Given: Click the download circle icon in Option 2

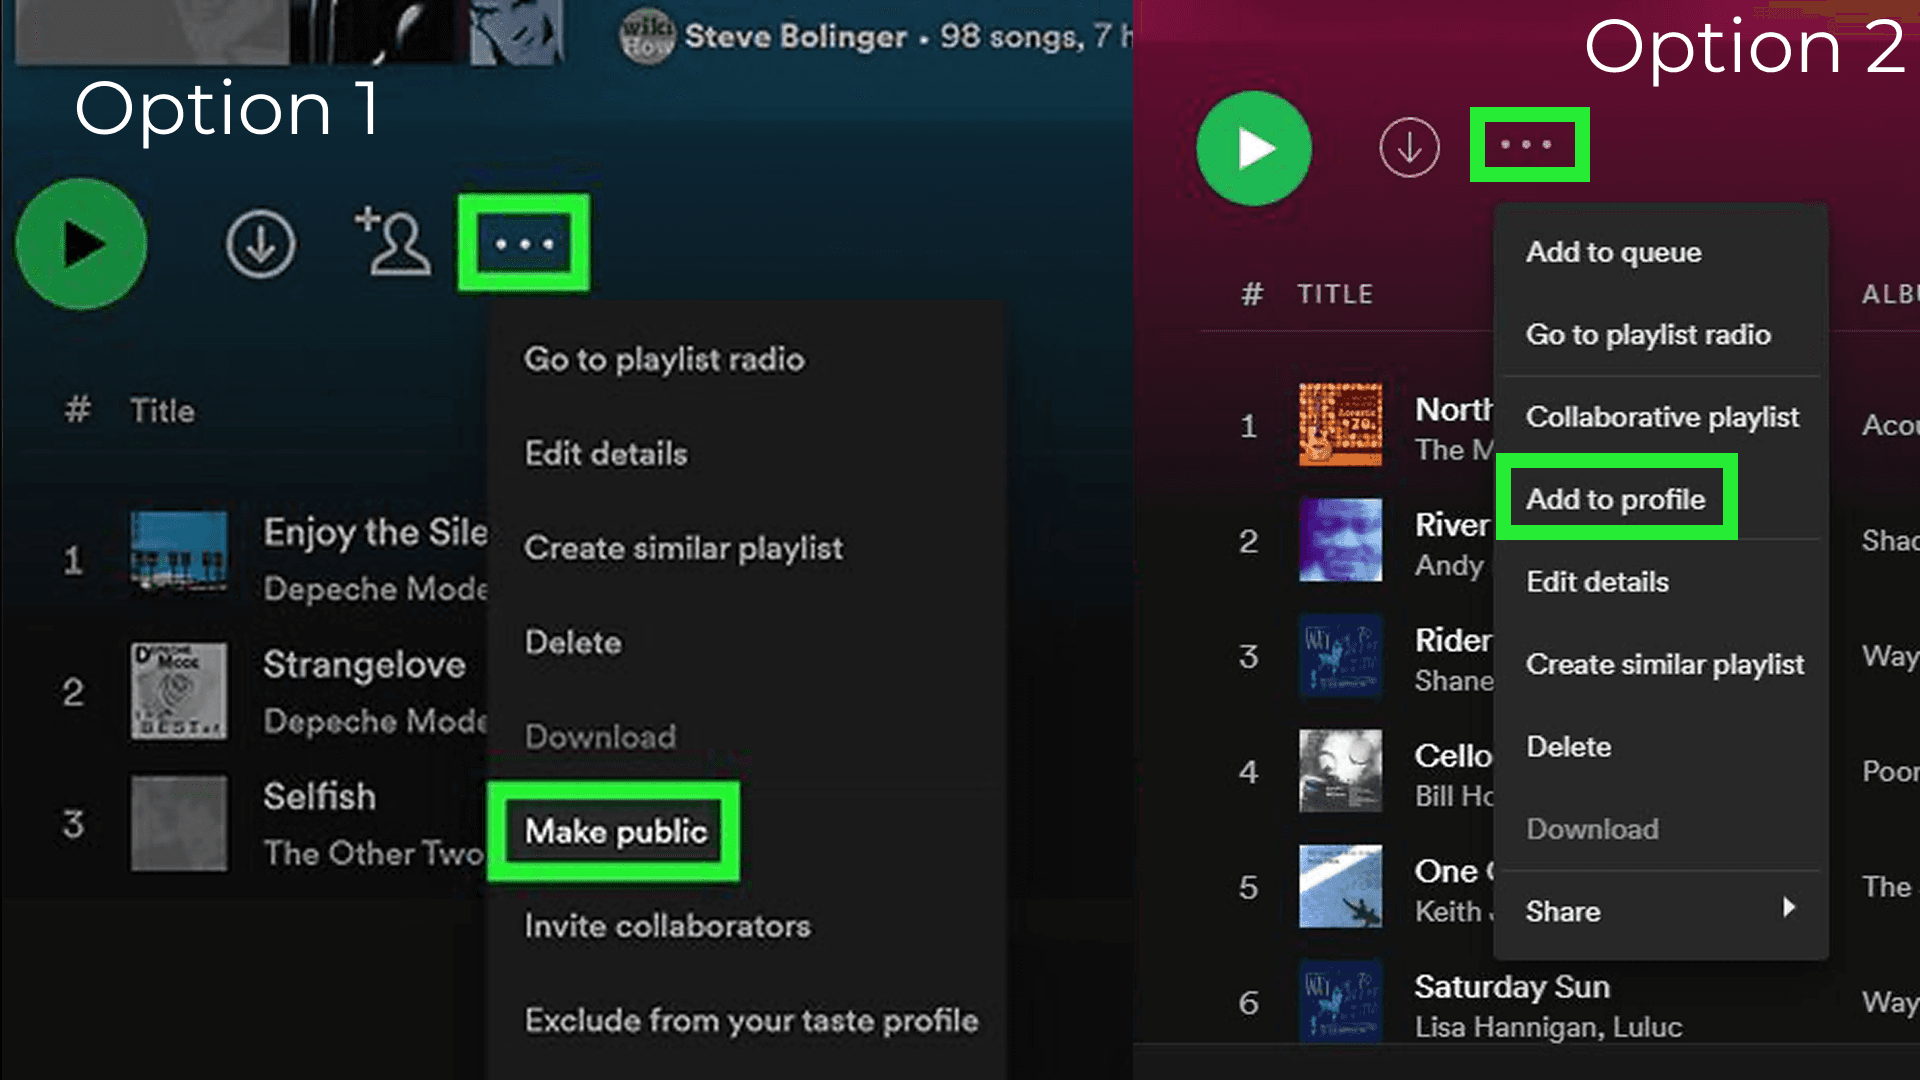Looking at the screenshot, I should pos(1409,146).
